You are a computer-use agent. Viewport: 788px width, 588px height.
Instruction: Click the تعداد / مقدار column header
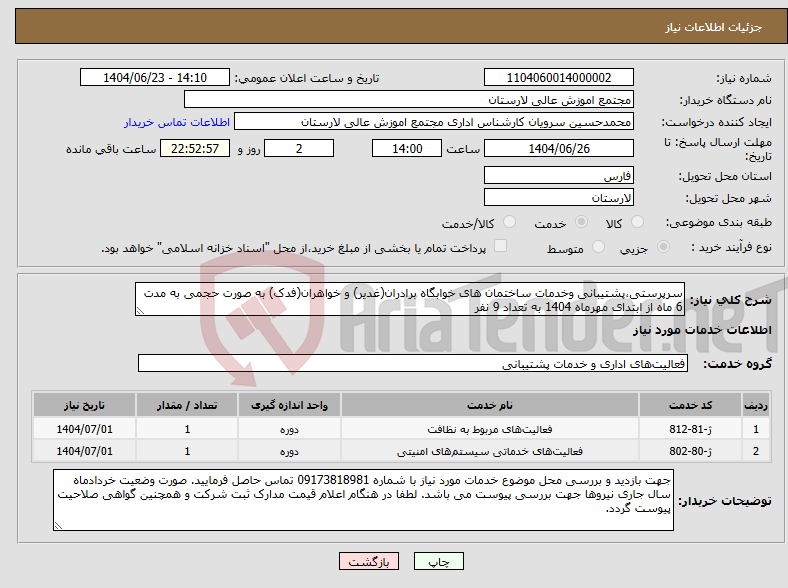click(187, 405)
